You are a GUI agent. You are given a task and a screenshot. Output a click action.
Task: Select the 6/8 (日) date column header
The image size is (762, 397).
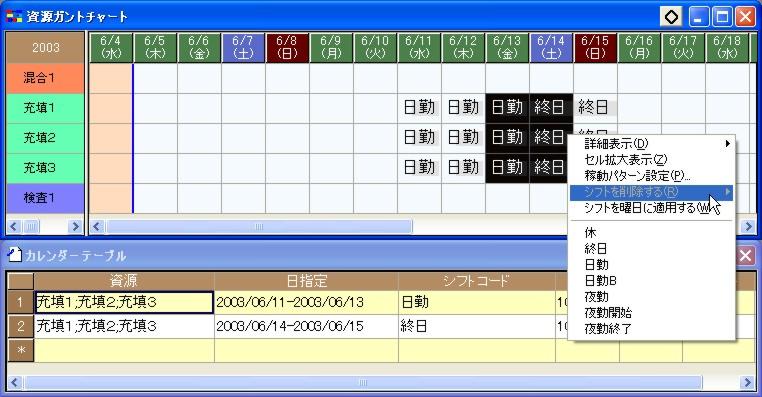(287, 48)
